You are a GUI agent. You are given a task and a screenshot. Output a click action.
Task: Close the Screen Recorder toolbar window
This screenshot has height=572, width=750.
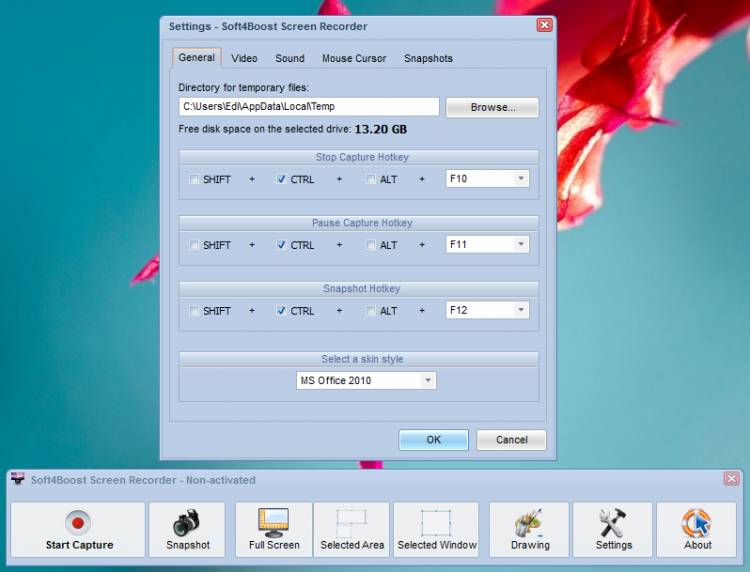click(731, 478)
